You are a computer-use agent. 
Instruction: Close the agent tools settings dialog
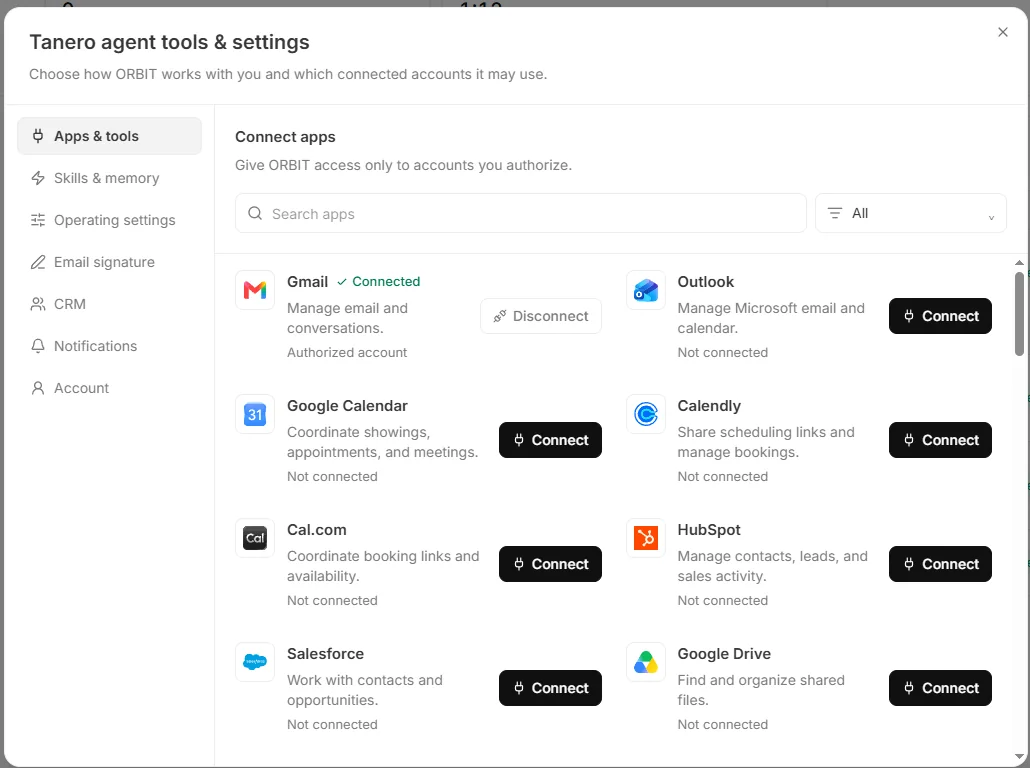1002,32
